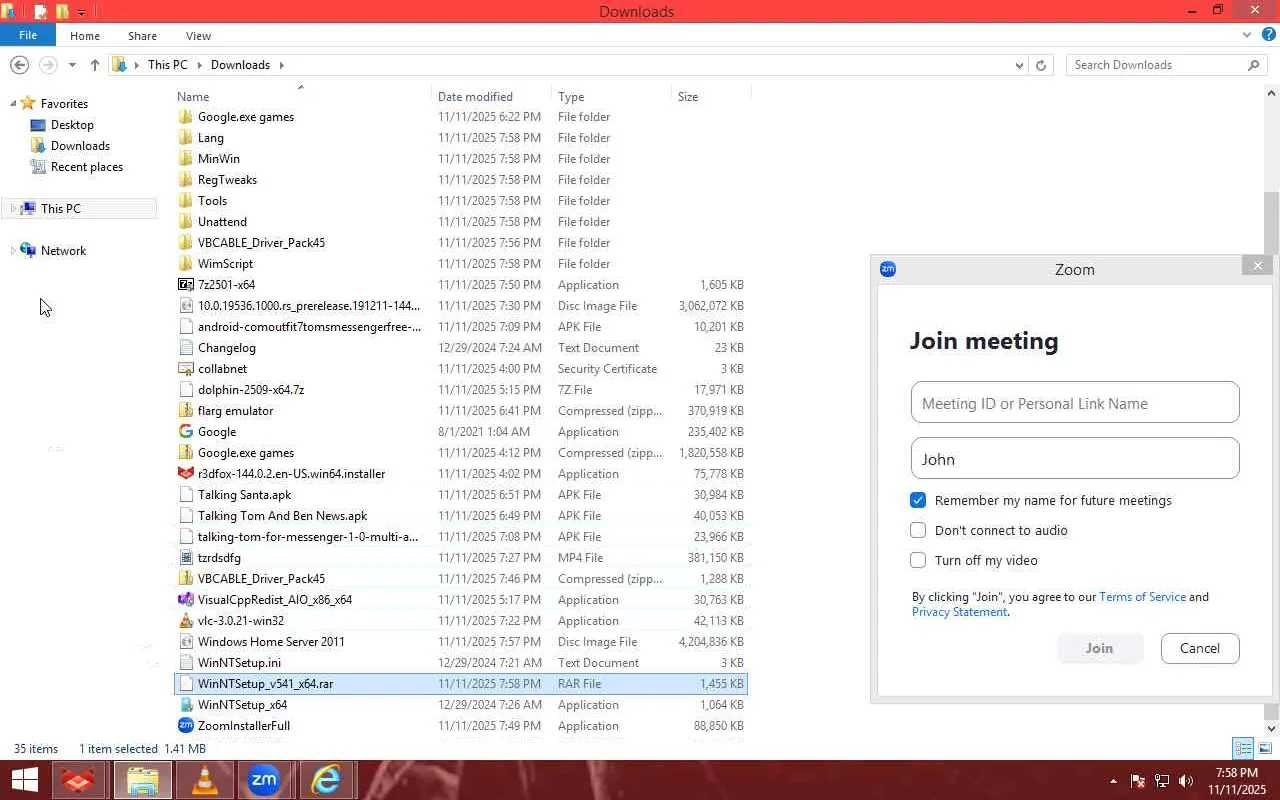The image size is (1280, 800).
Task: Check Turn off my video
Action: (918, 560)
